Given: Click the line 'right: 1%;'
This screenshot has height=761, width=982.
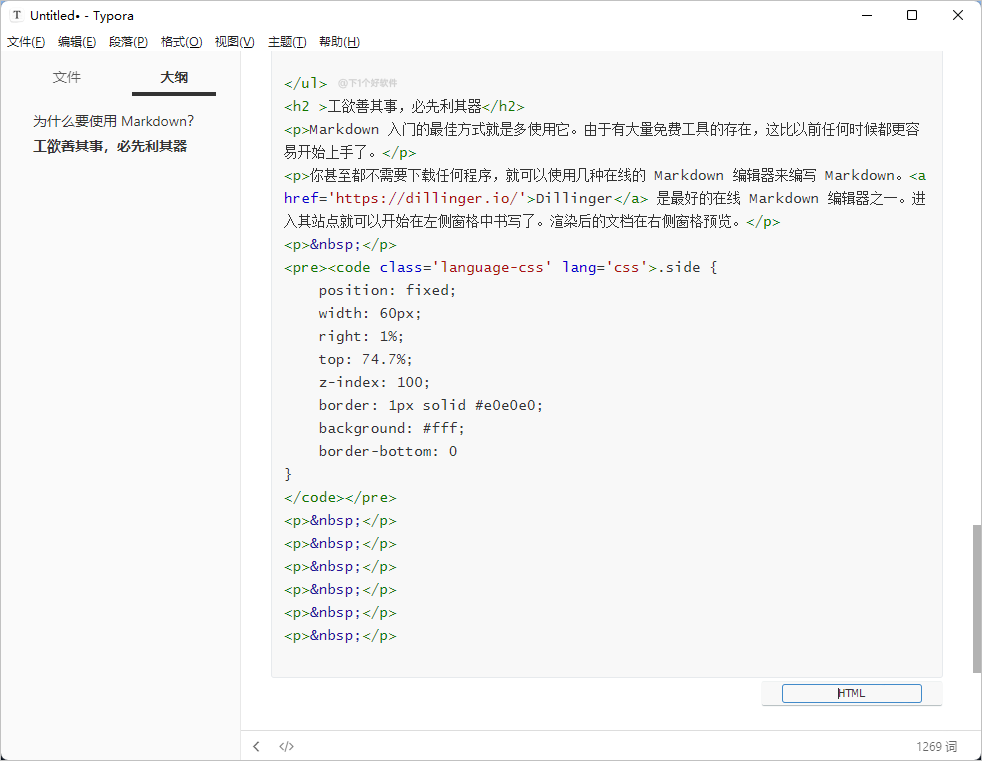Looking at the screenshot, I should click(x=361, y=336).
